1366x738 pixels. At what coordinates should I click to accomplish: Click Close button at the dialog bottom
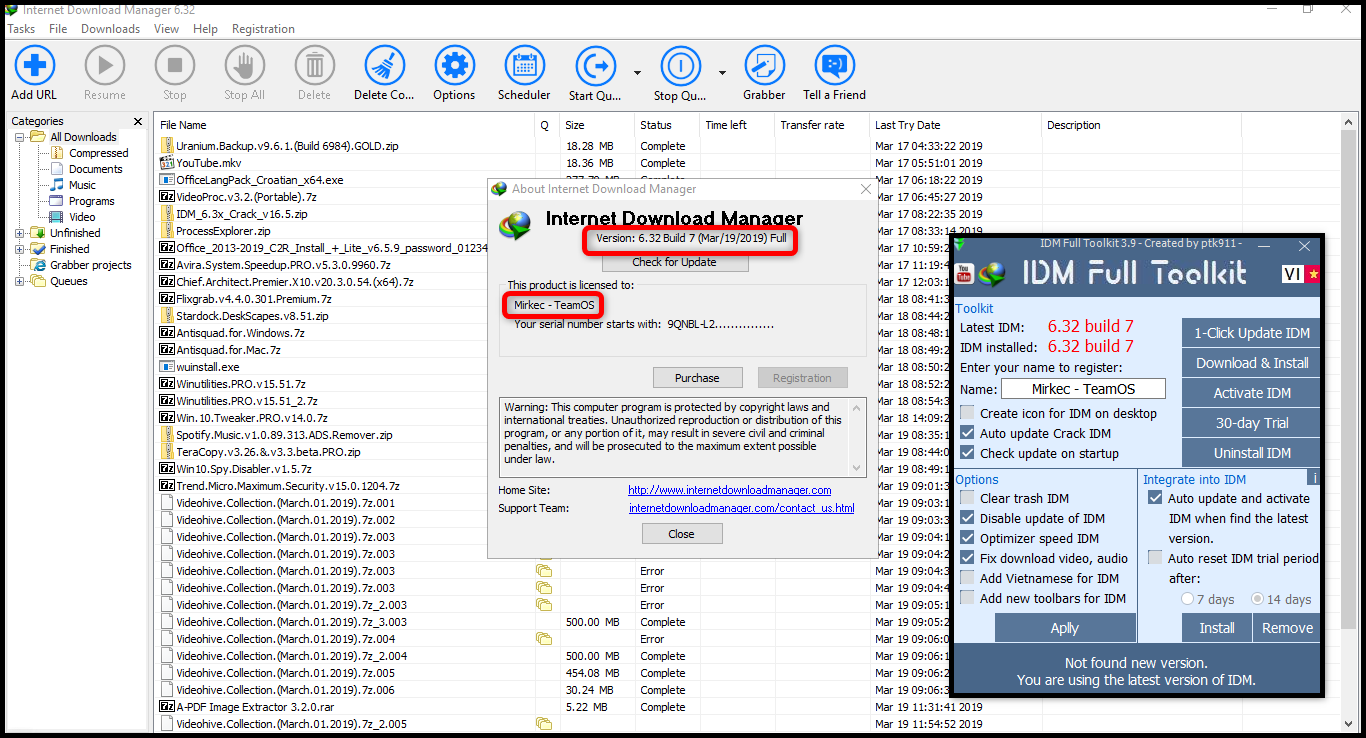681,533
